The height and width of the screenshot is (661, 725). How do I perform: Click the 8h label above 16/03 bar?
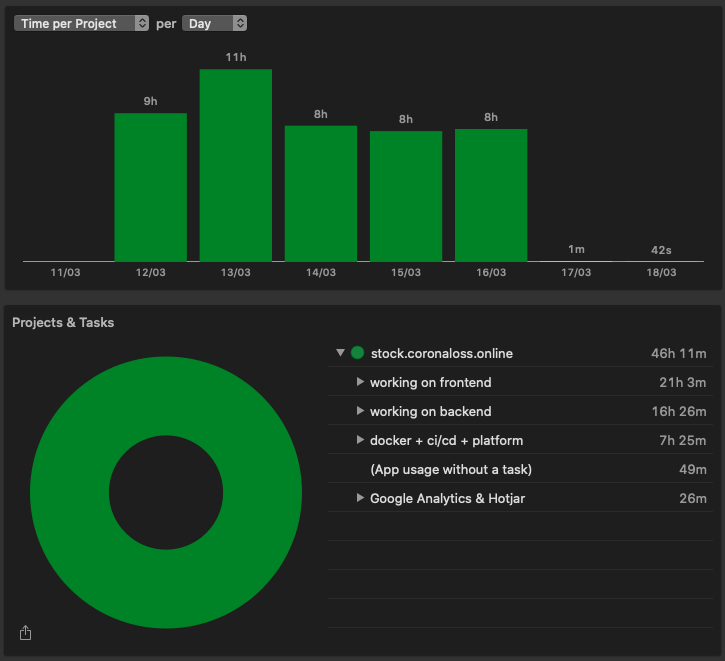click(x=491, y=117)
